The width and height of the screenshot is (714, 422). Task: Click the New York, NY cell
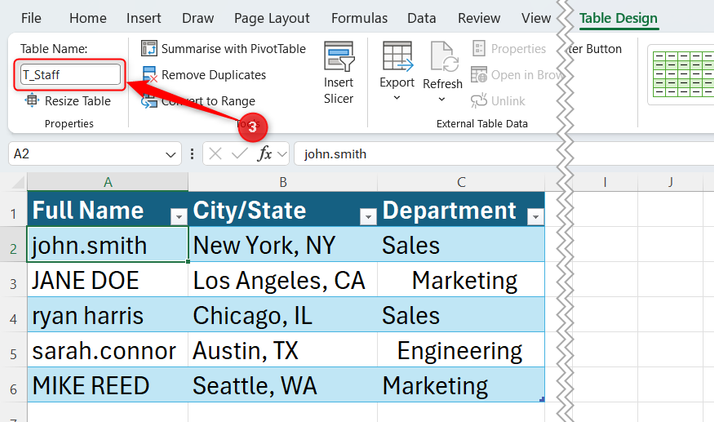pyautogui.click(x=283, y=245)
